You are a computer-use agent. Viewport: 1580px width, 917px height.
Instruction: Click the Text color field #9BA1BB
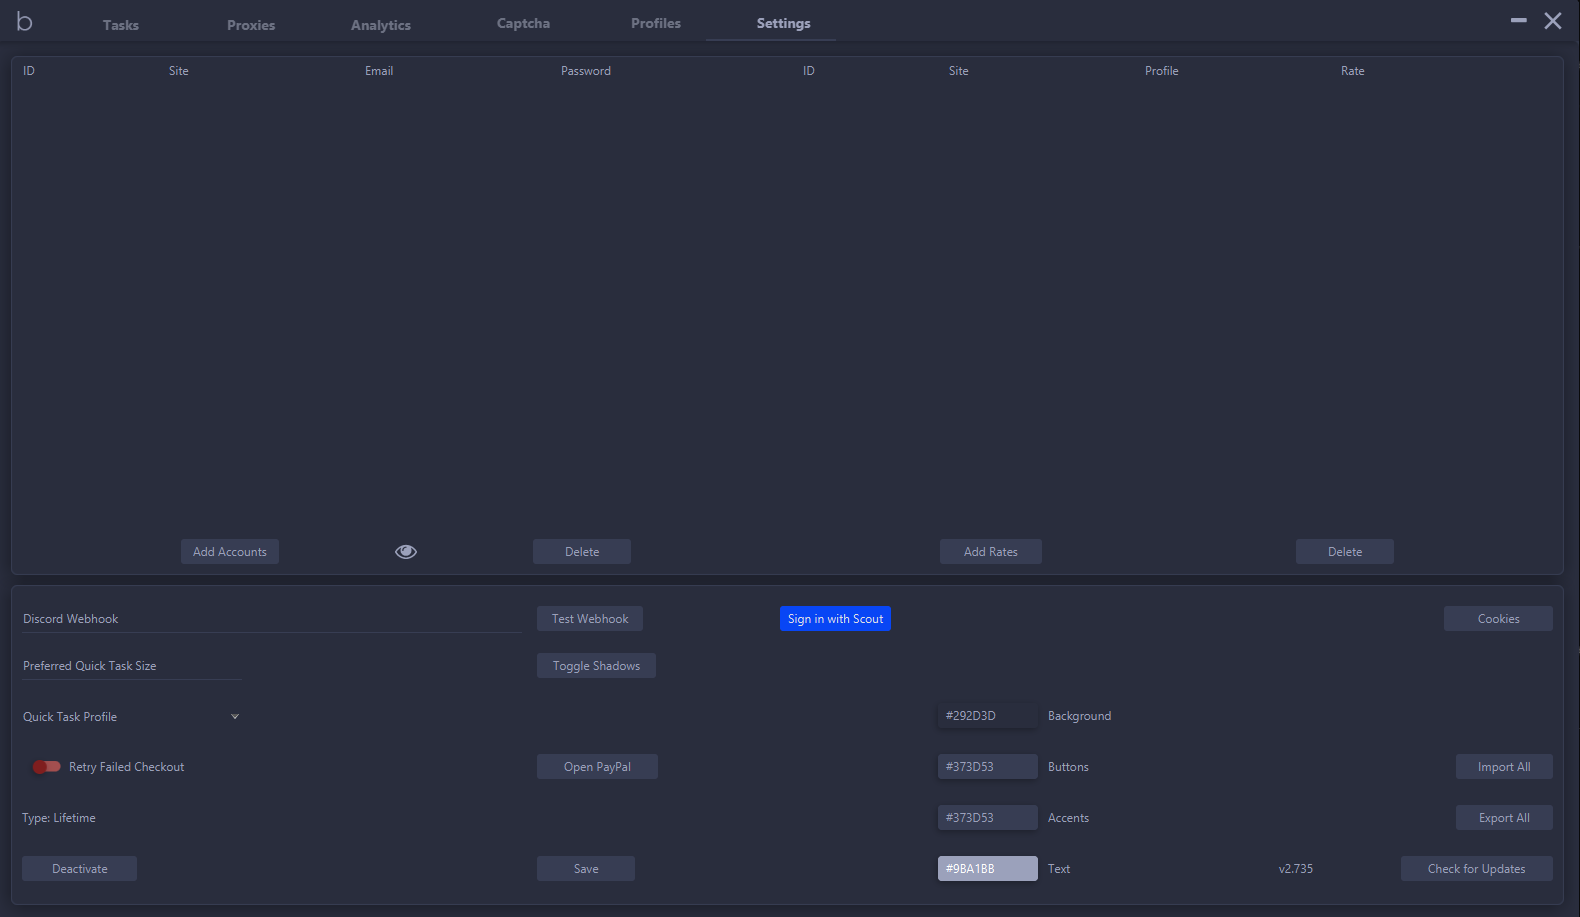(987, 869)
